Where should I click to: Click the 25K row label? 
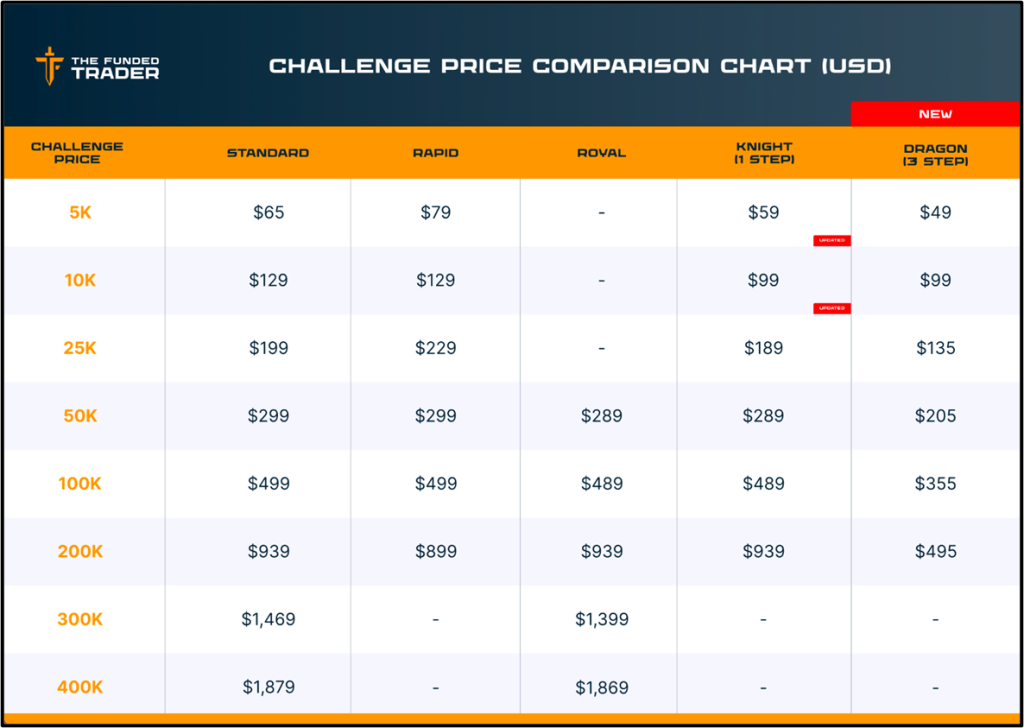[80, 348]
